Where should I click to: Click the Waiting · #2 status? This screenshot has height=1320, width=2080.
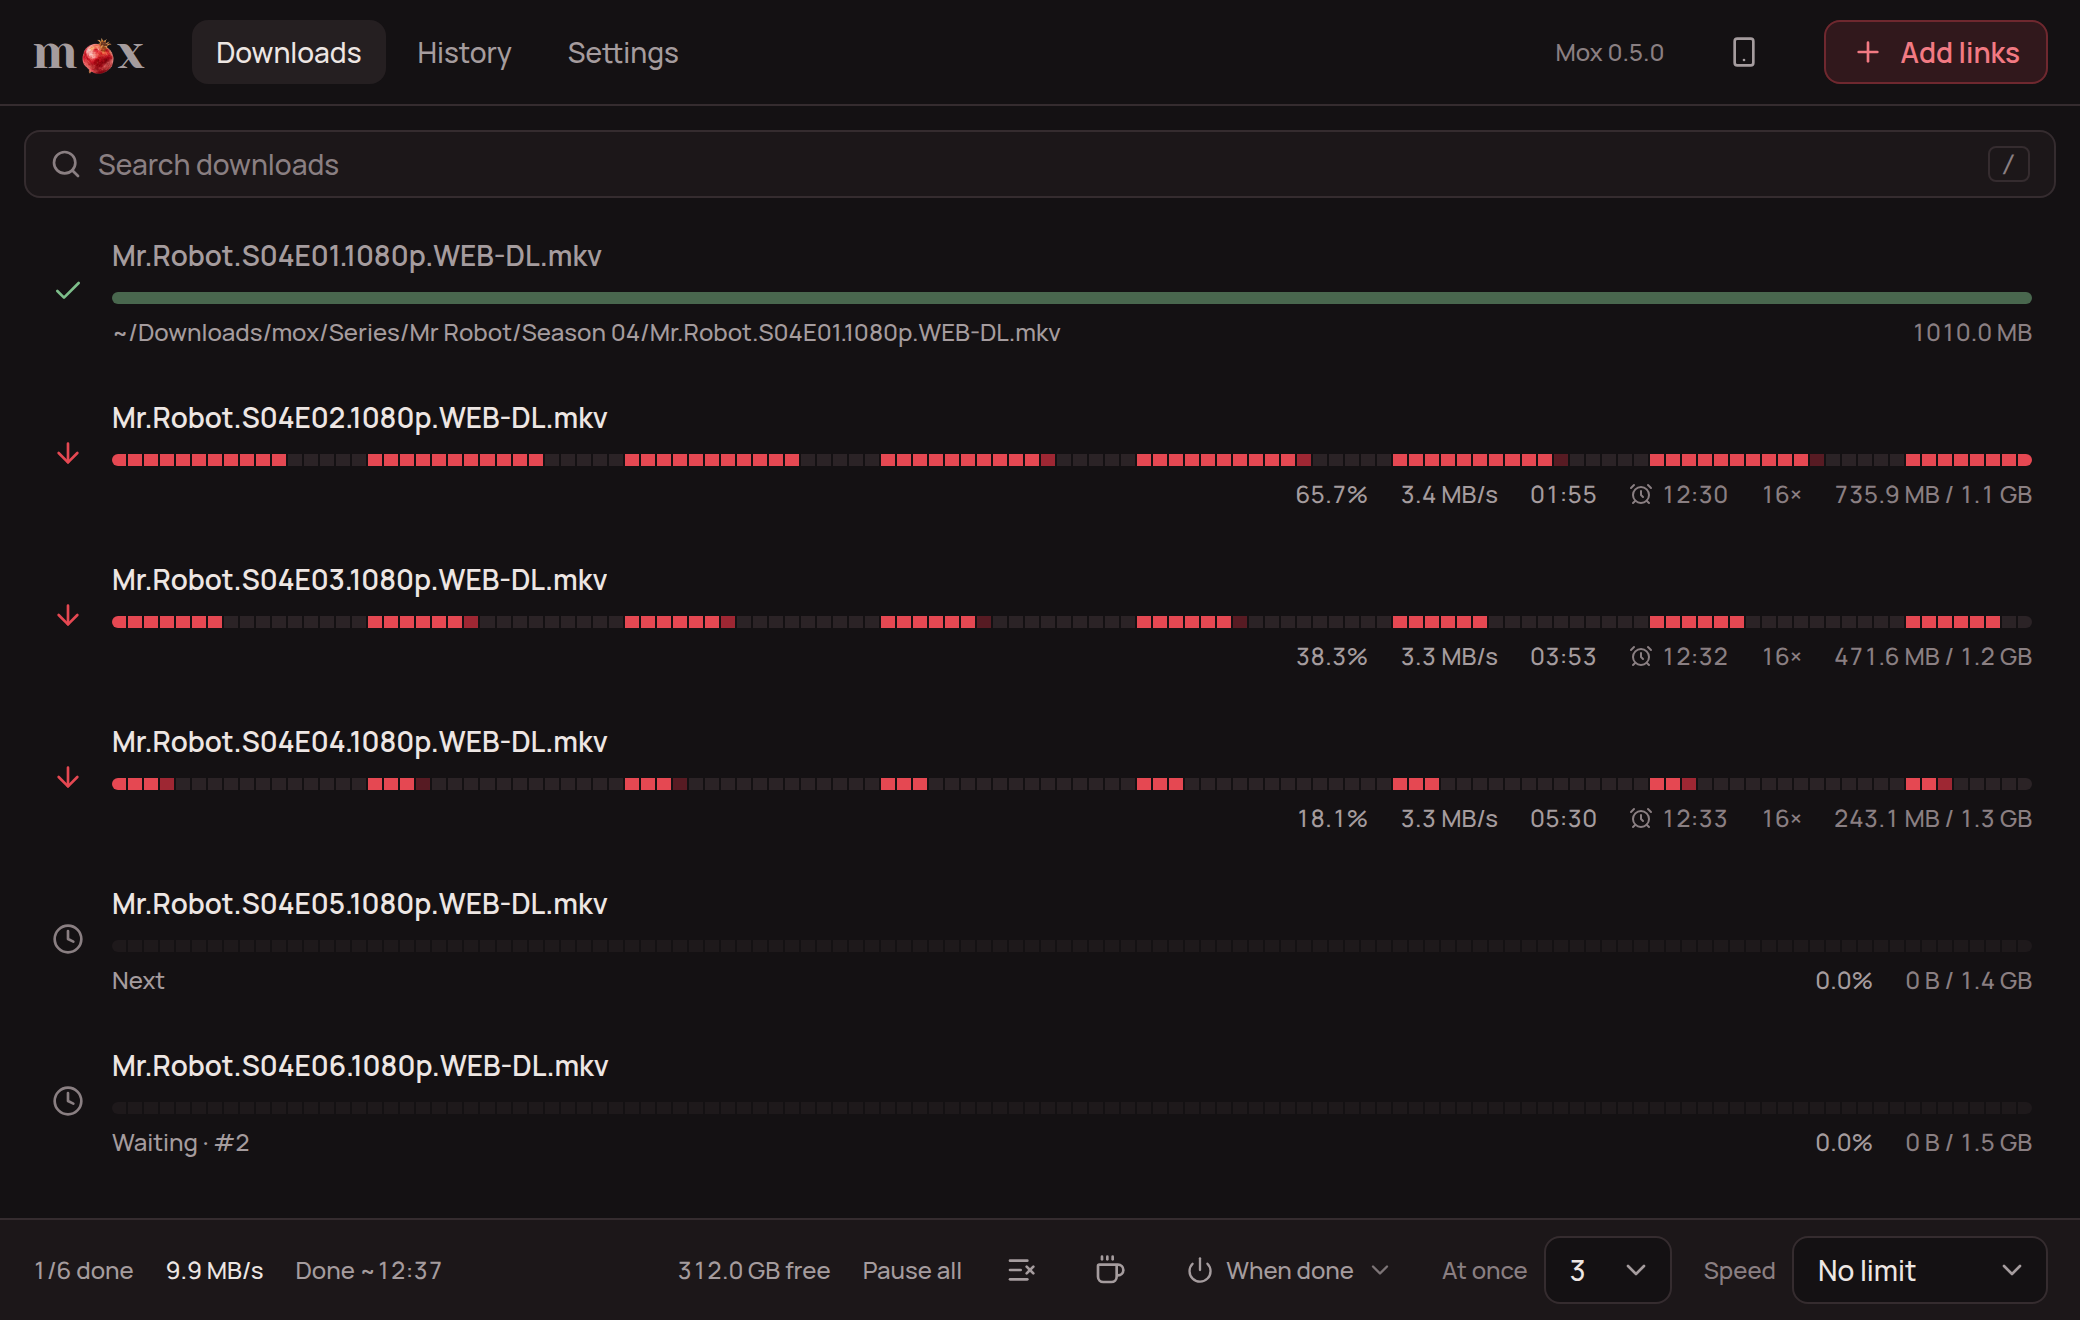pyautogui.click(x=181, y=1142)
